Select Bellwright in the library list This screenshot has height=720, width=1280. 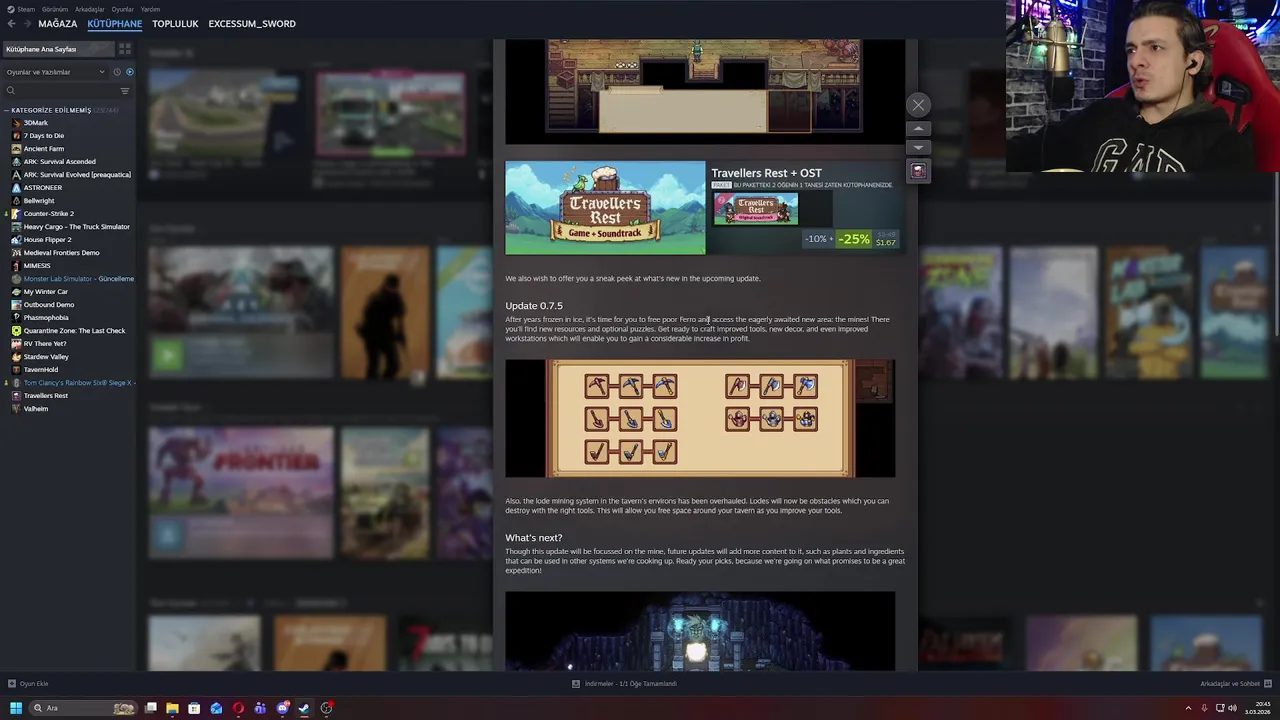pos(39,201)
